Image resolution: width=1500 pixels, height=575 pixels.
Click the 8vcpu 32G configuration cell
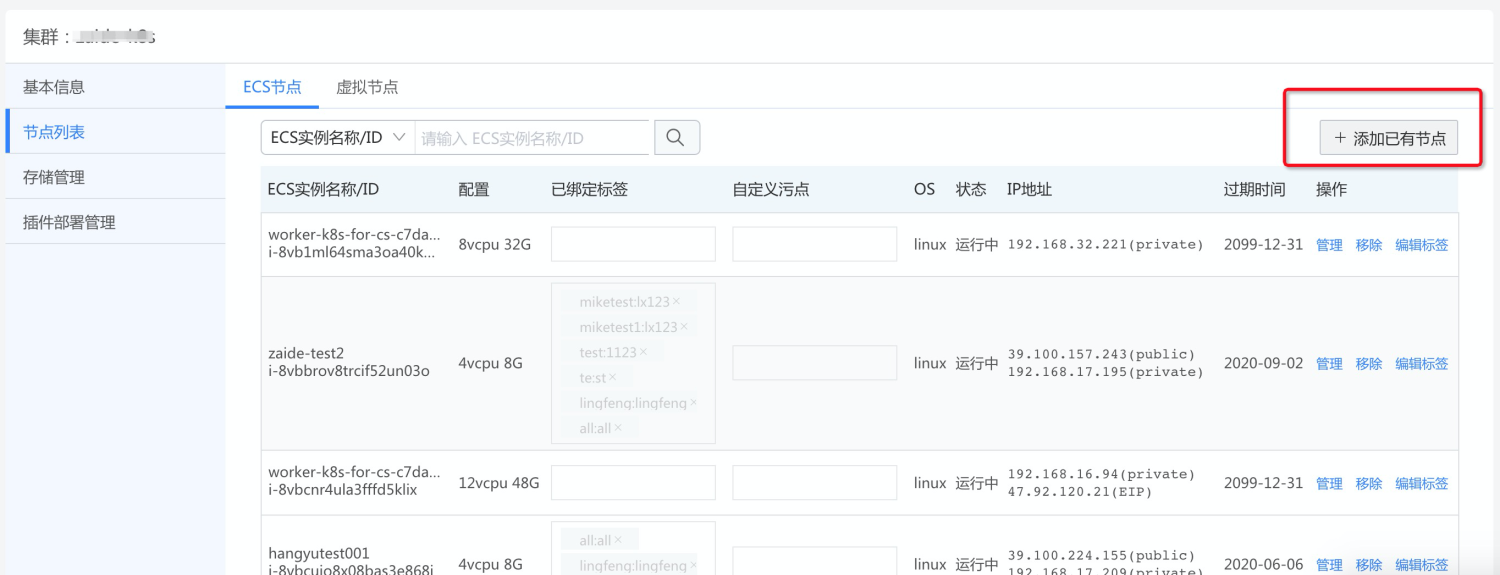click(x=494, y=244)
